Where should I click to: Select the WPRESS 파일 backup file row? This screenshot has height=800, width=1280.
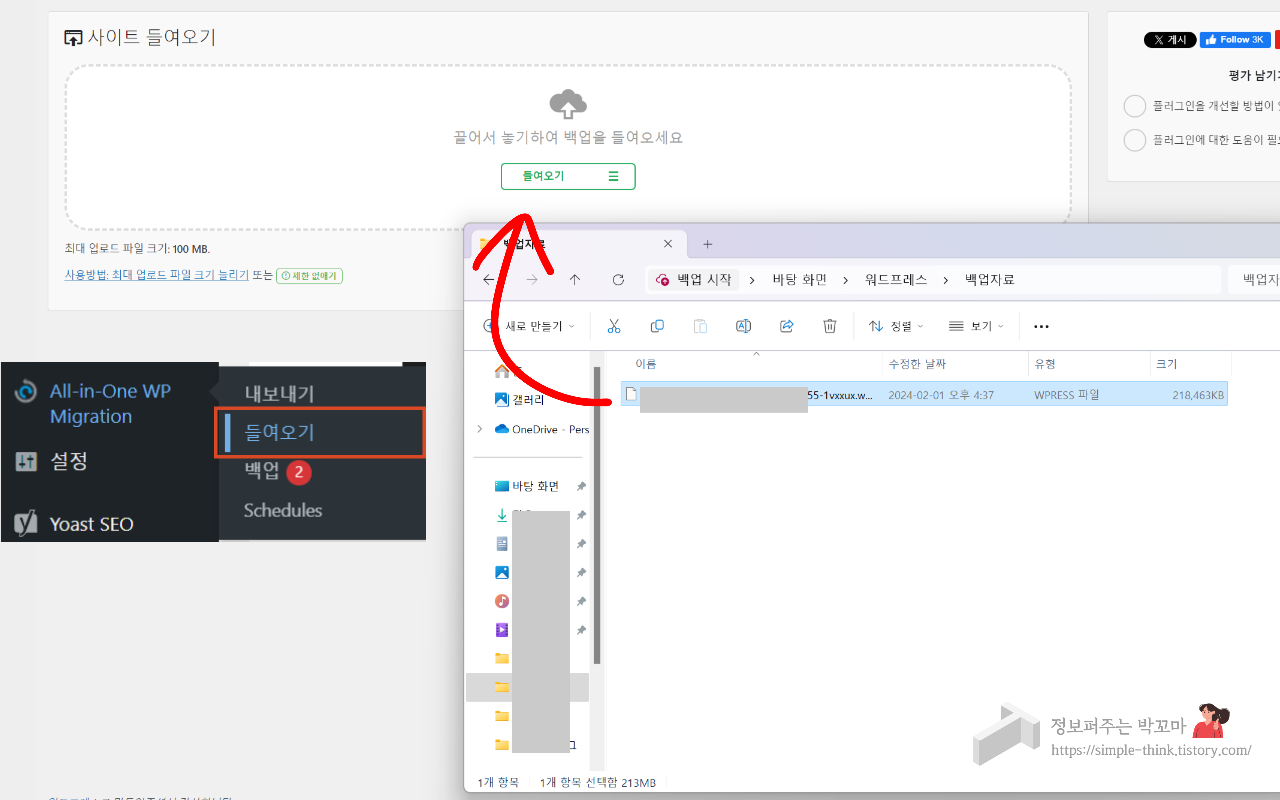pyautogui.click(x=924, y=394)
